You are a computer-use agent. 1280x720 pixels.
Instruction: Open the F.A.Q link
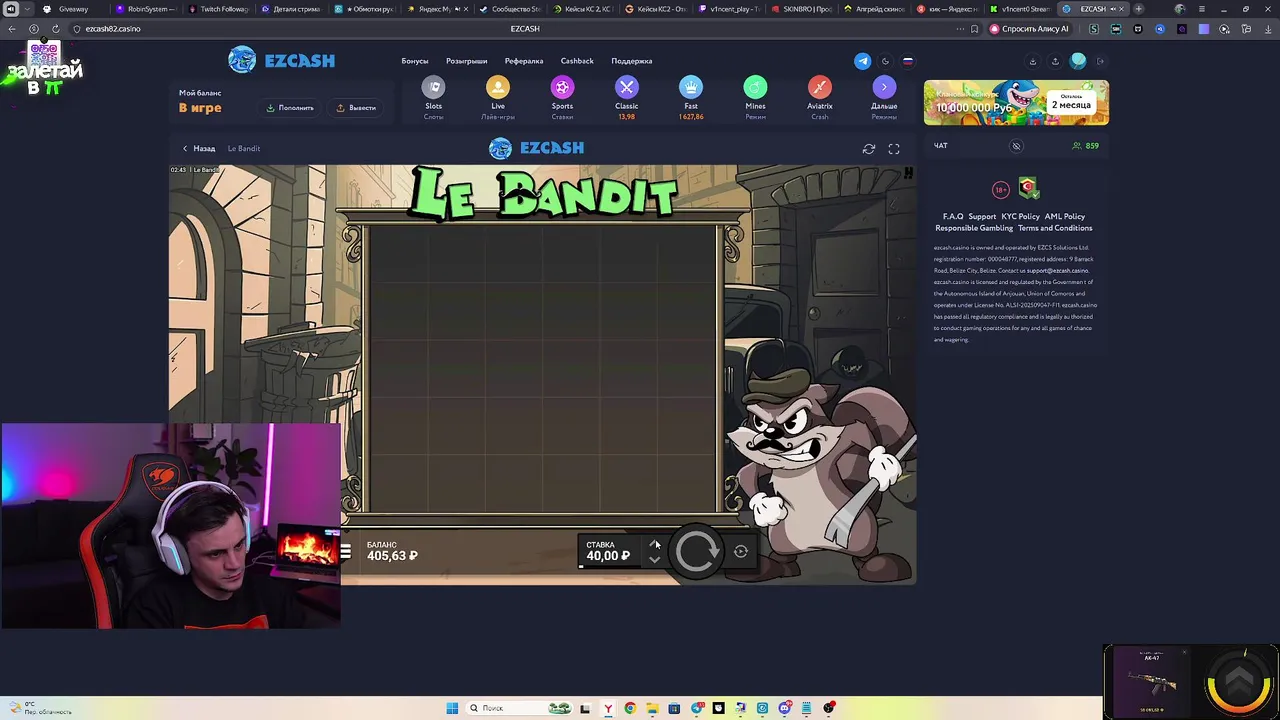[x=953, y=216]
